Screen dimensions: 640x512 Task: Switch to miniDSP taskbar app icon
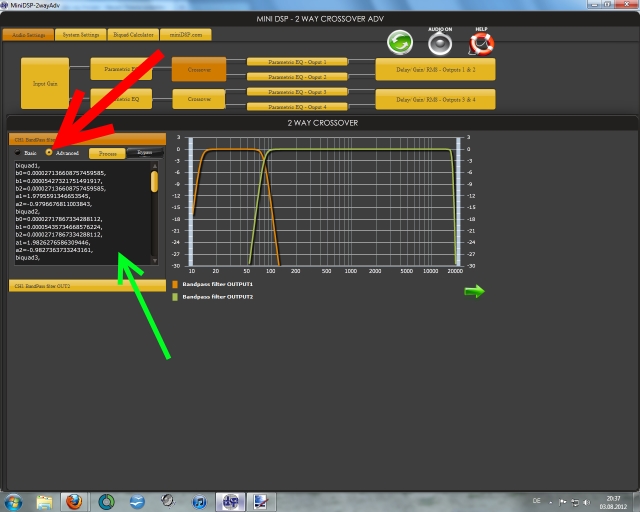pyautogui.click(x=230, y=501)
